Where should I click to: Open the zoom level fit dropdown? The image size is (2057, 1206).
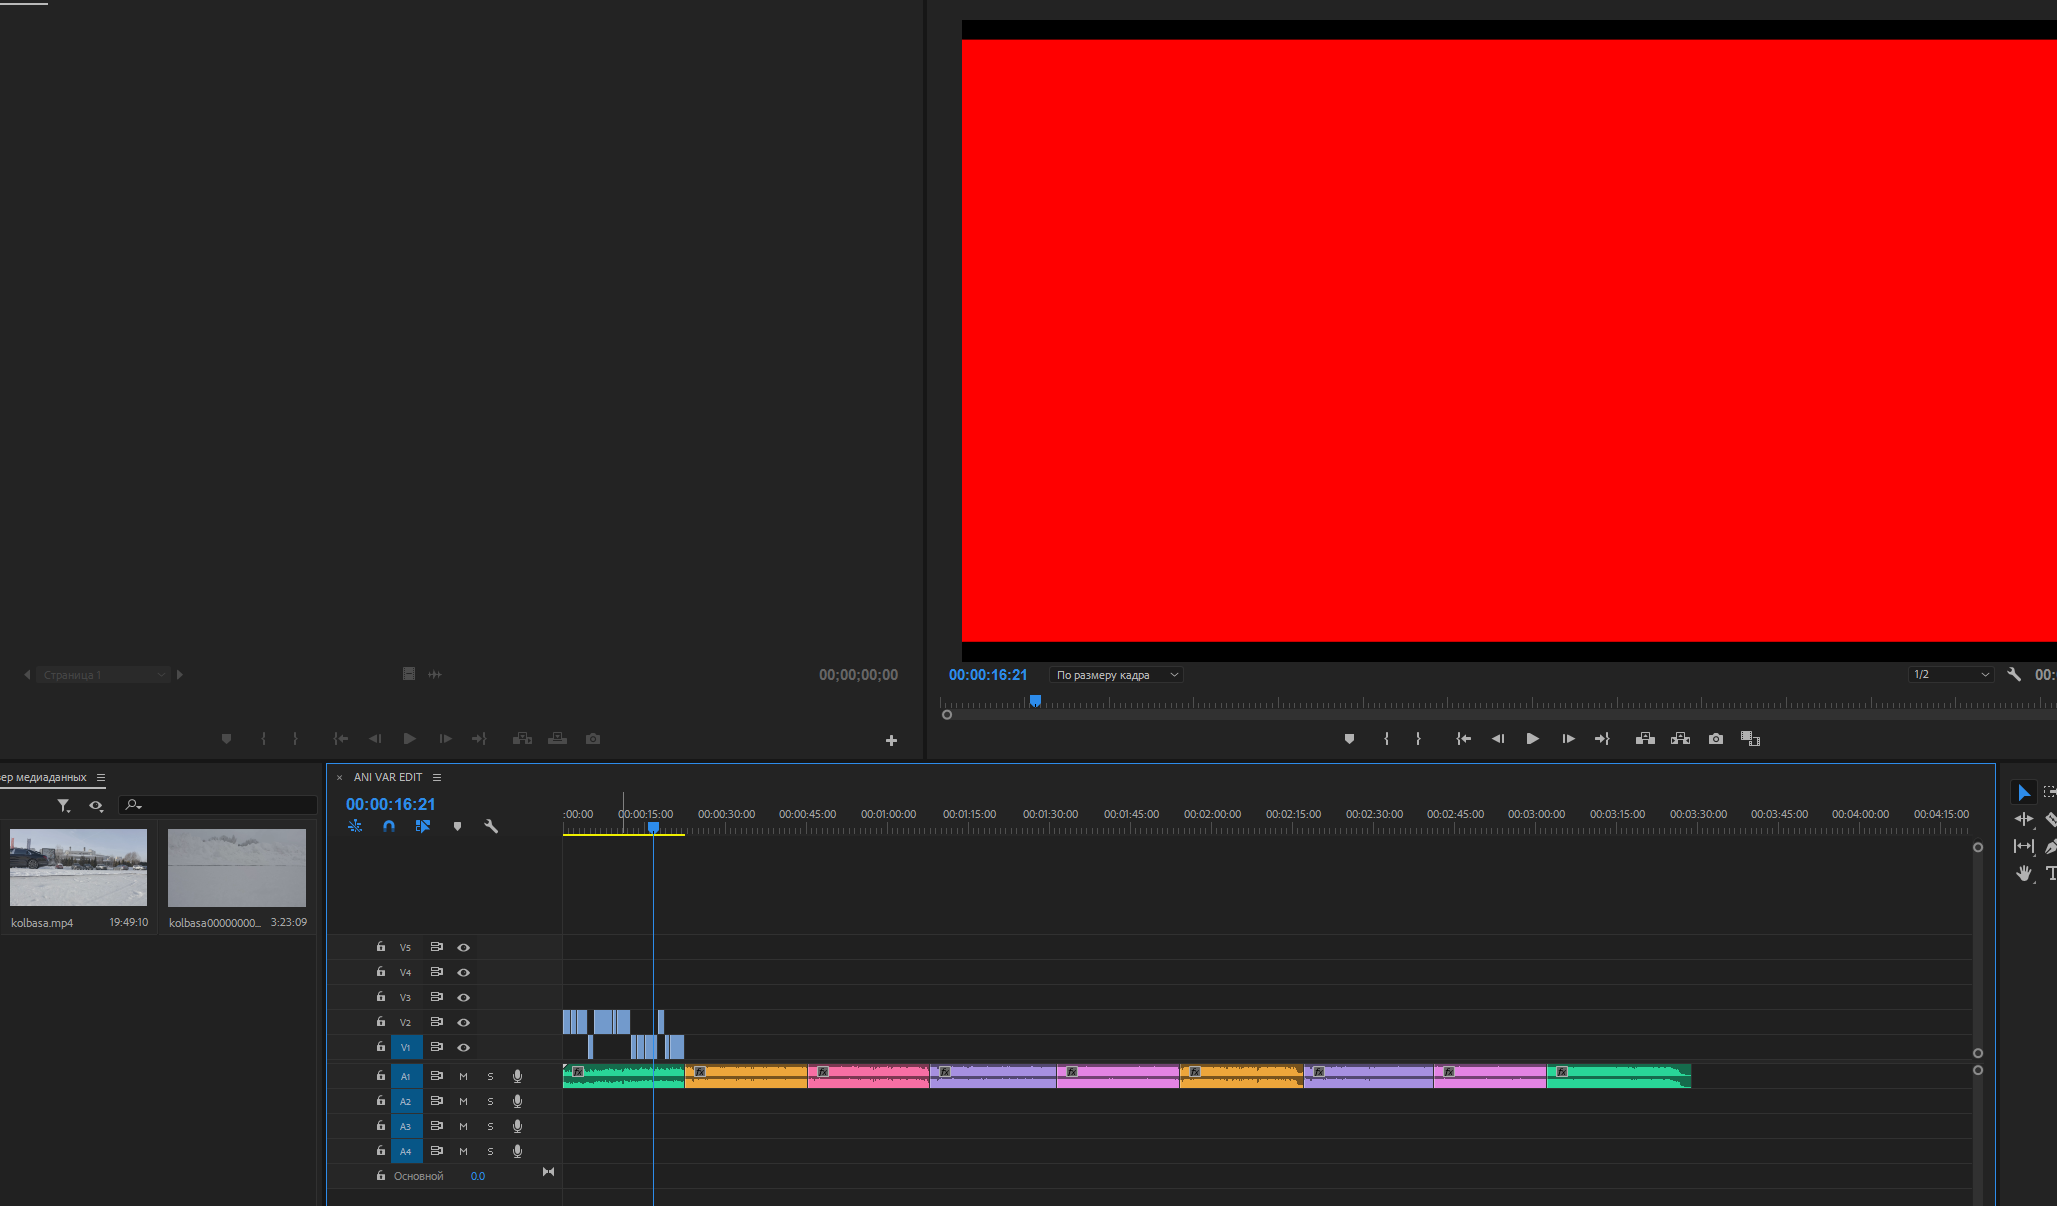1115,675
